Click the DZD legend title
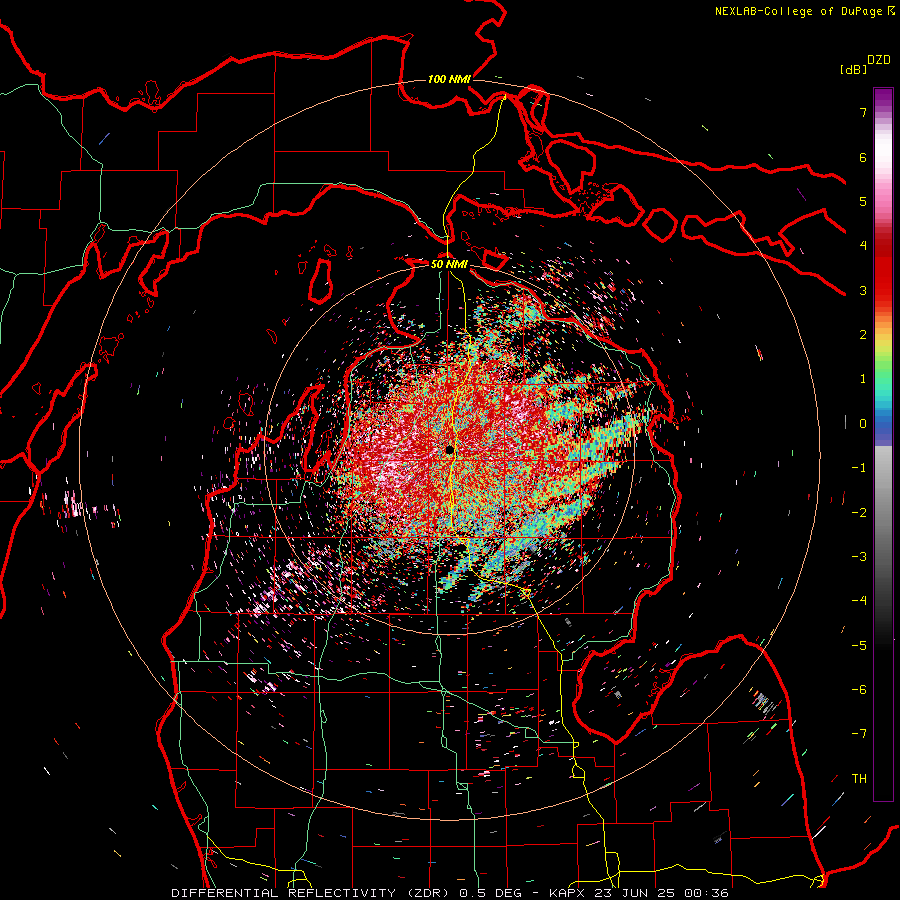The height and width of the screenshot is (900, 900). 879,60
